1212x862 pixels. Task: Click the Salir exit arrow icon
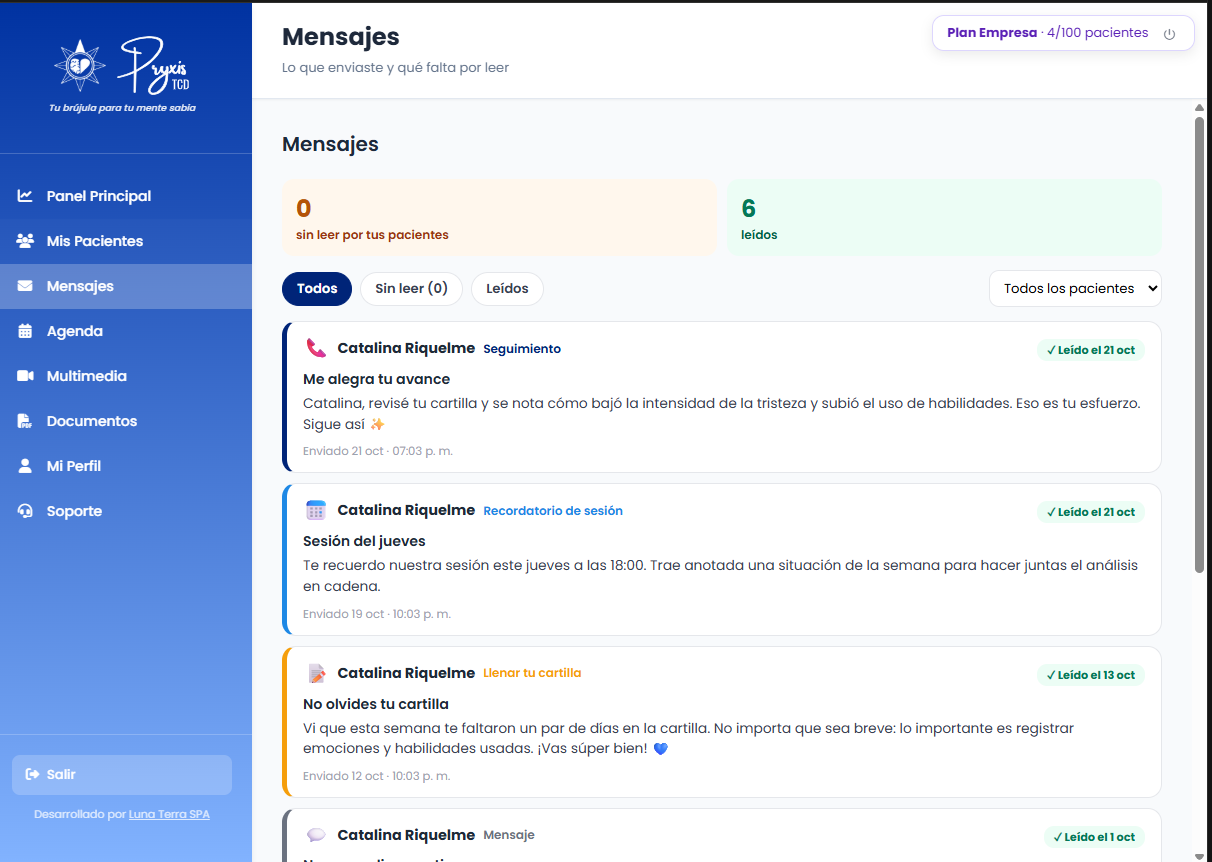click(32, 774)
